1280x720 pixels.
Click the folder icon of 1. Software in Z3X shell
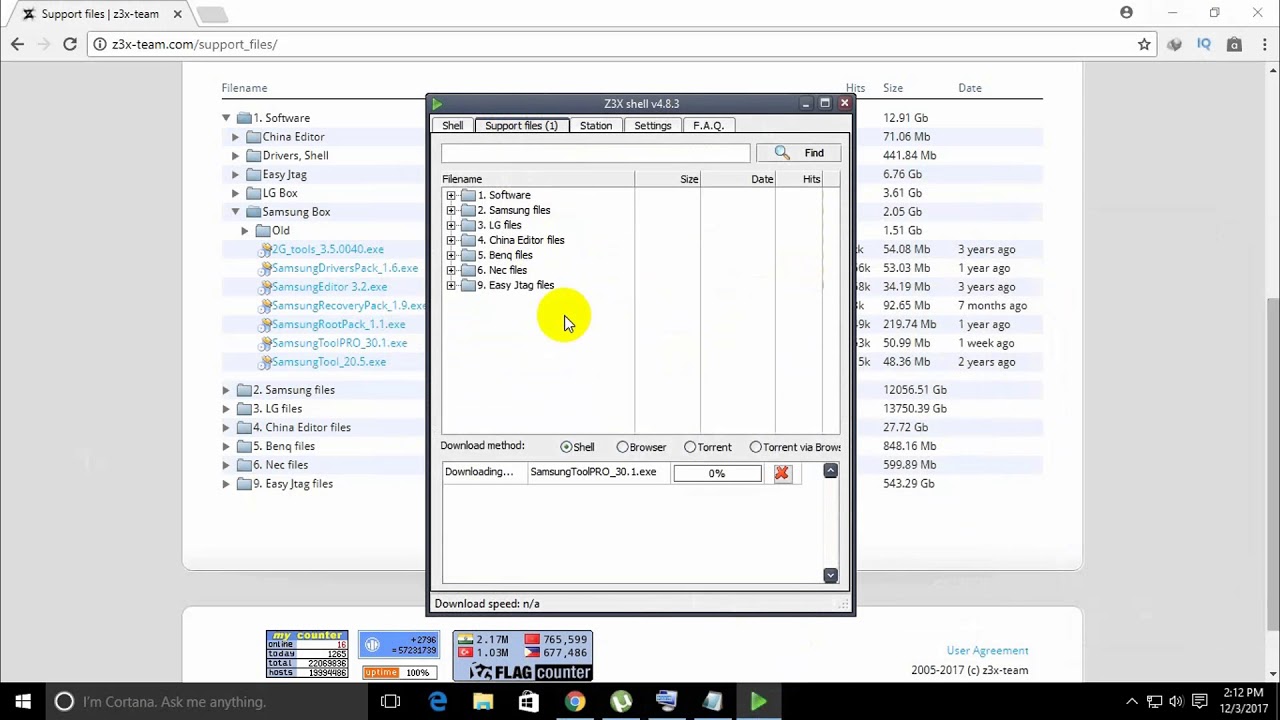467,195
